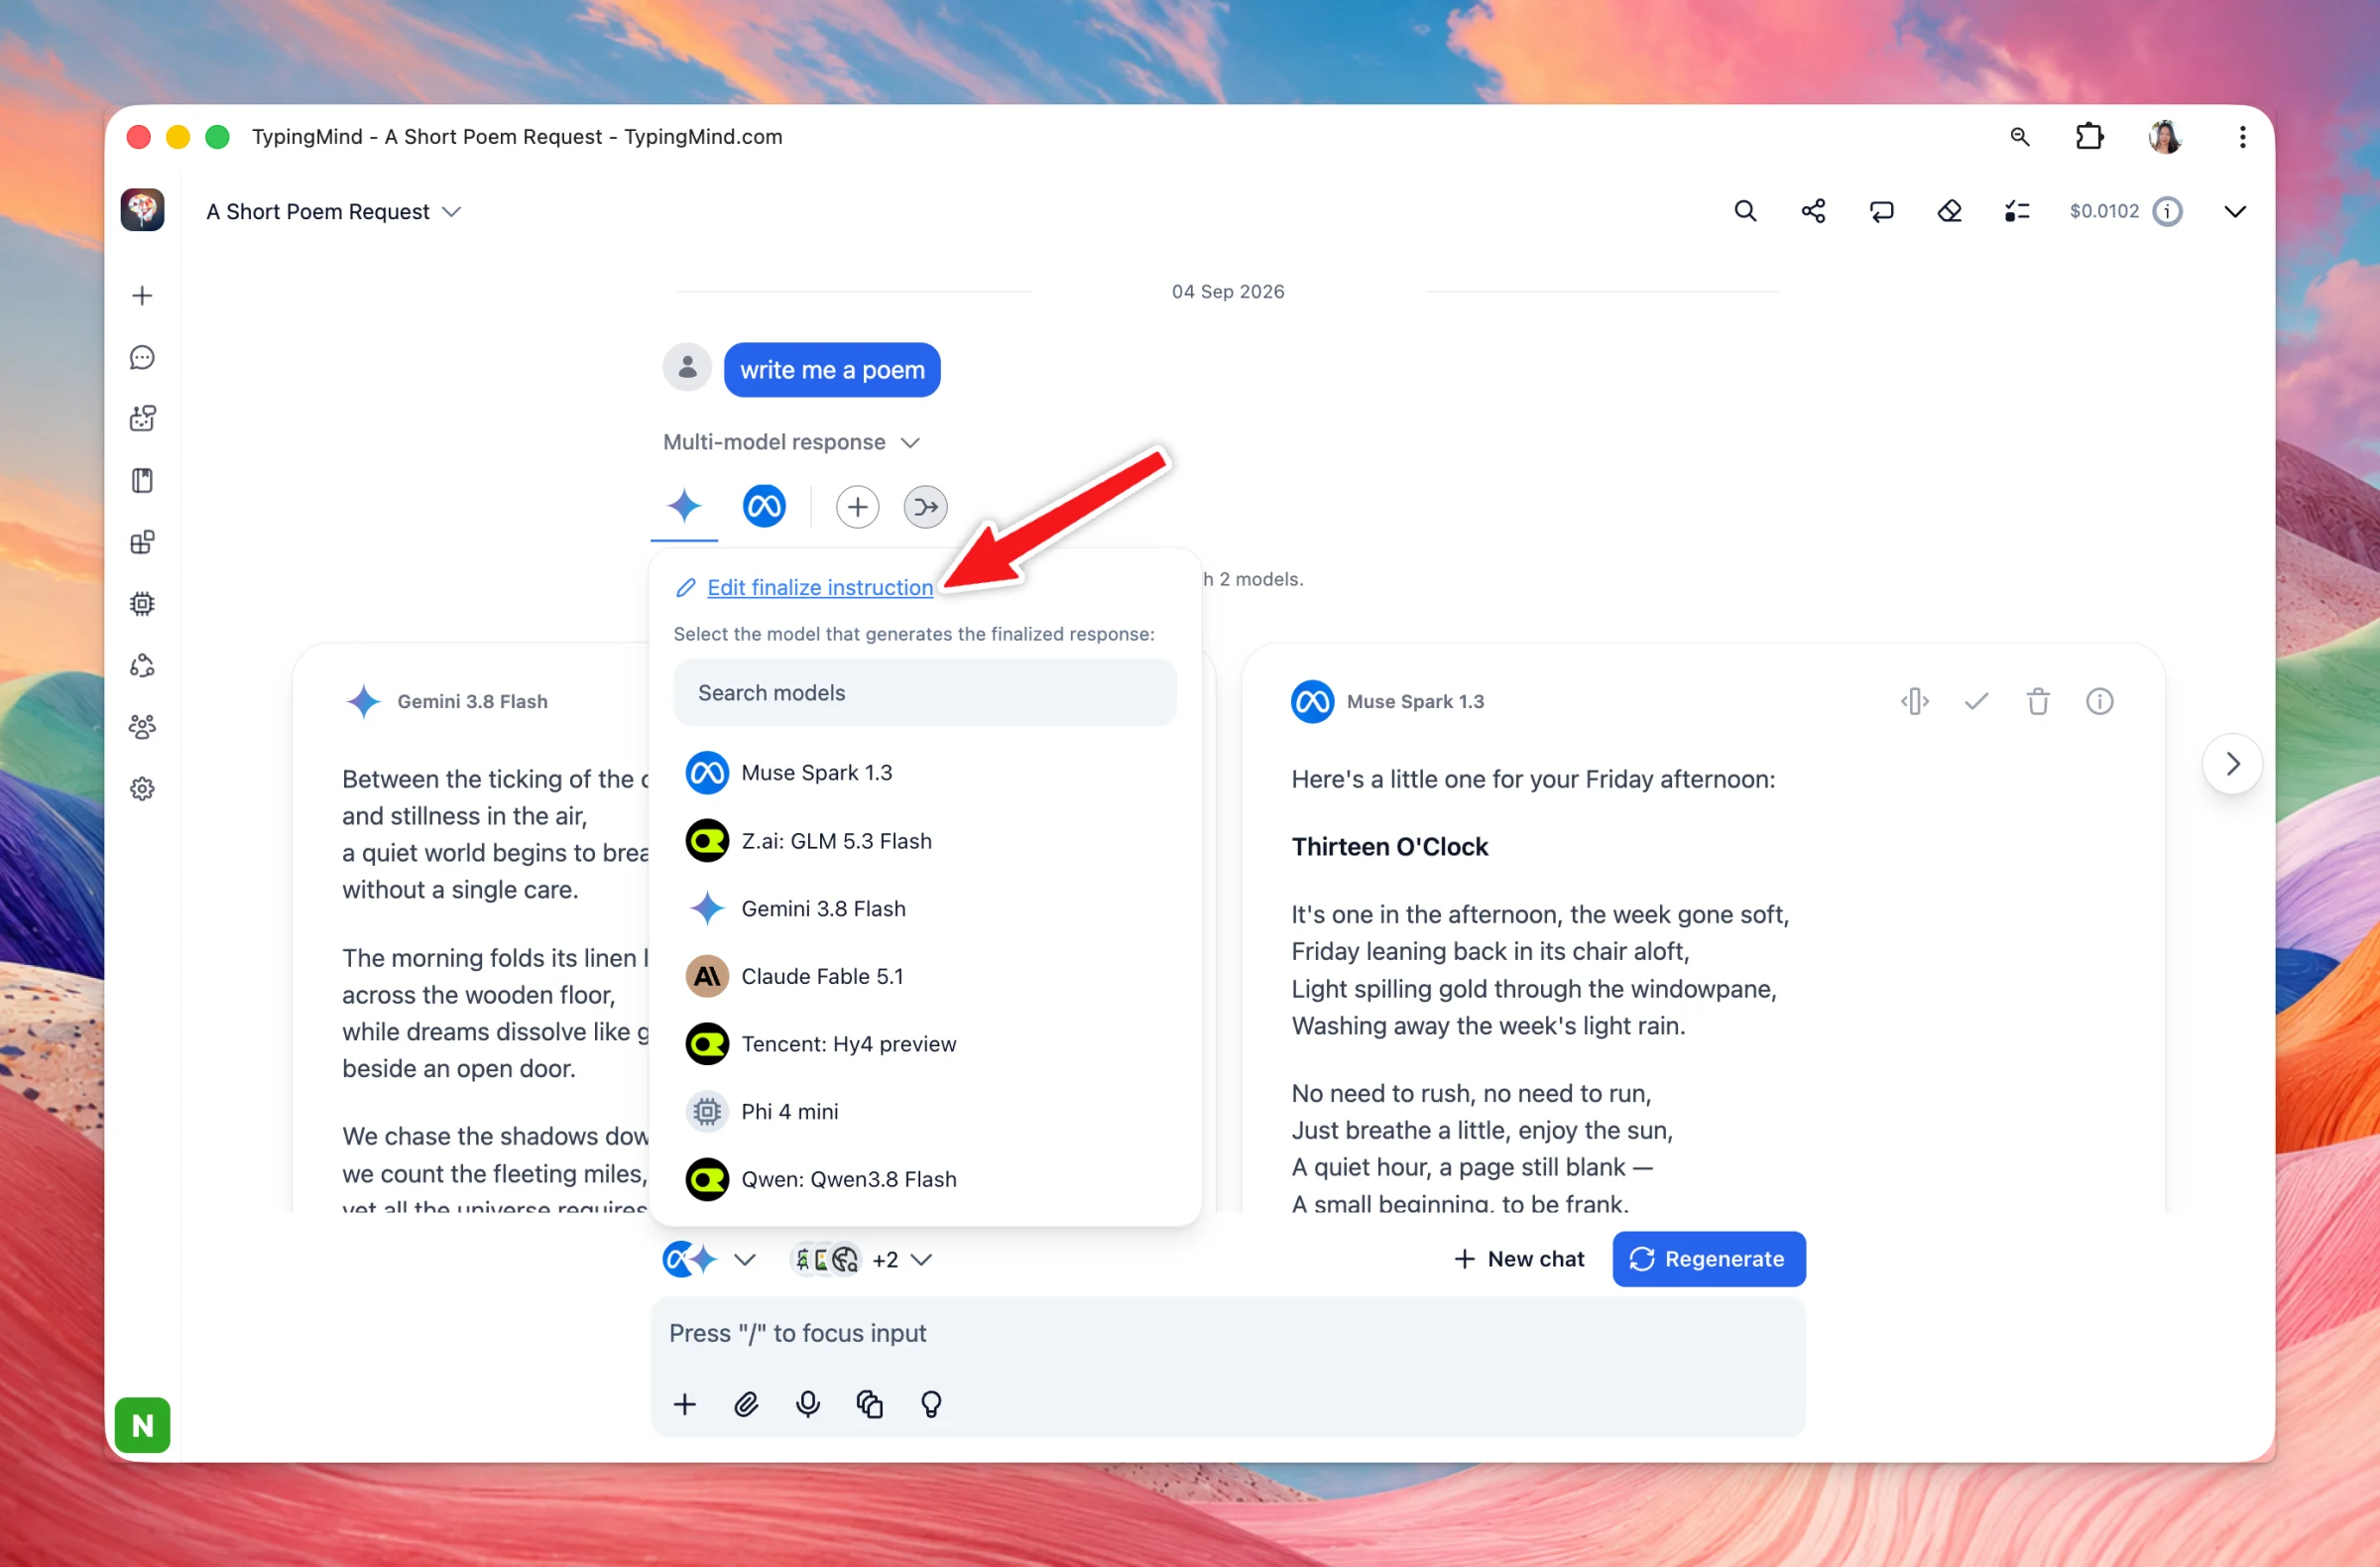Open the models chip icon in sidebar

142,604
